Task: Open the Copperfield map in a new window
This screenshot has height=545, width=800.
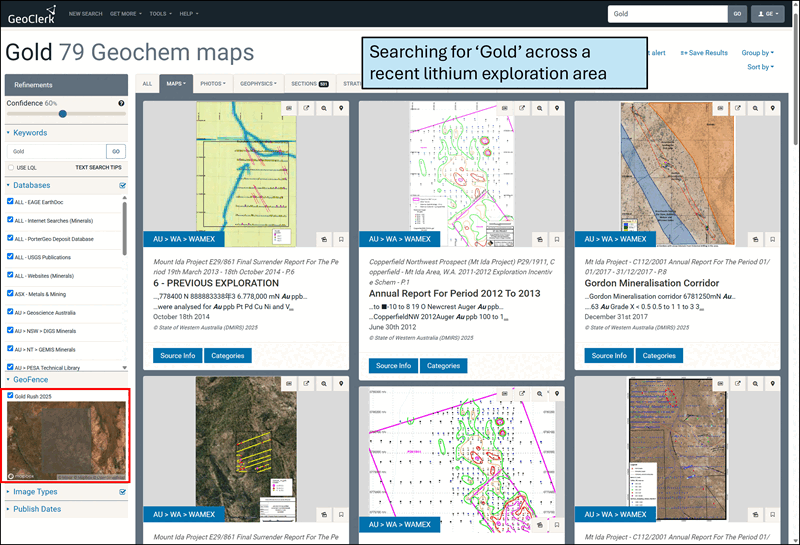Action: point(522,107)
